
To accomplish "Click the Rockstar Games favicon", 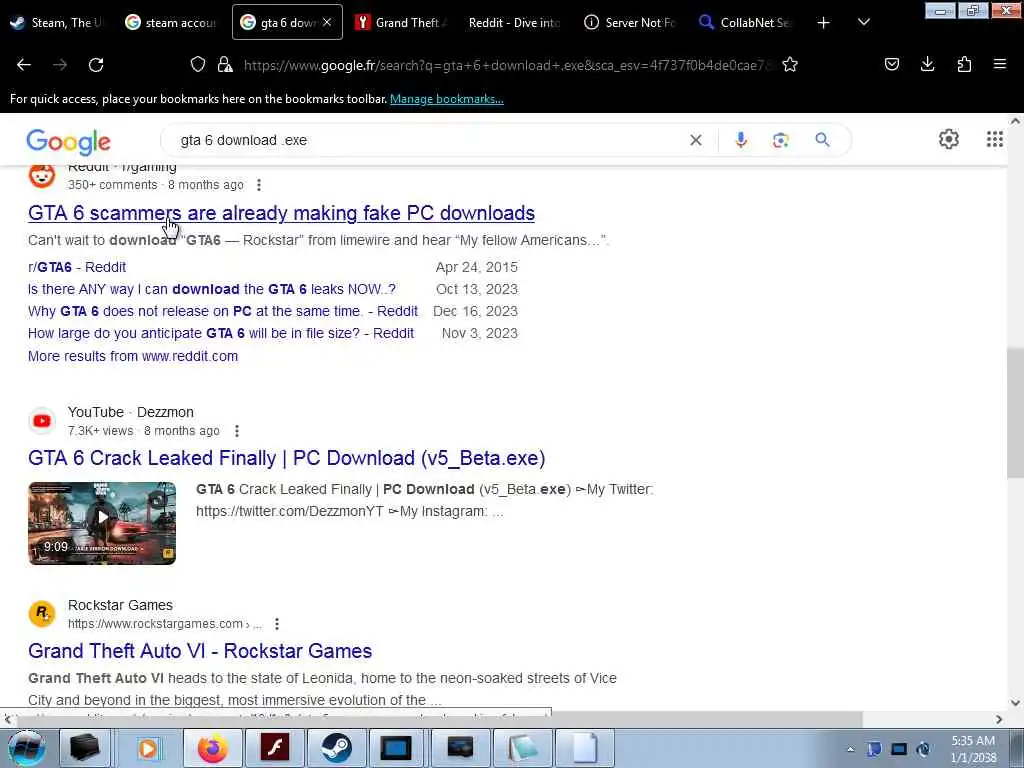I will [x=42, y=614].
